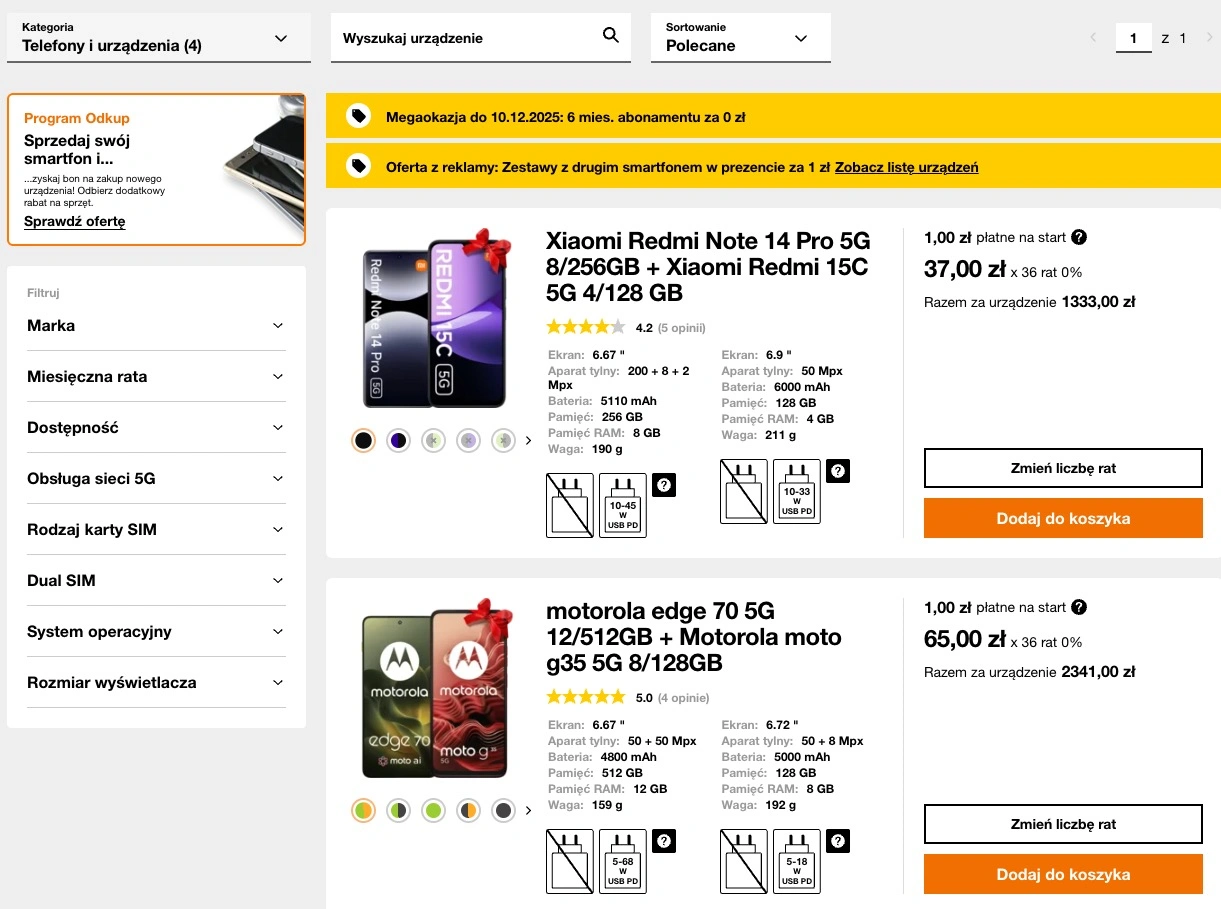Click help icon next to Xiaomi start price
The height and width of the screenshot is (909, 1221).
click(1079, 237)
